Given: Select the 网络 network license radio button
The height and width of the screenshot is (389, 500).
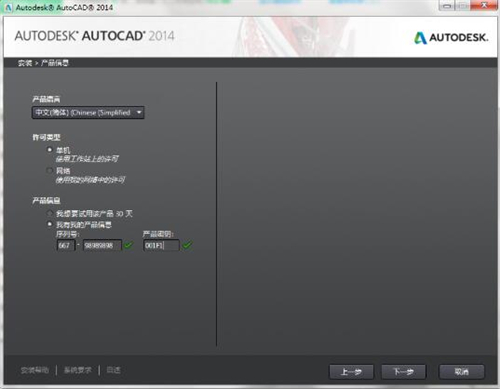Looking at the screenshot, I should pos(50,171).
